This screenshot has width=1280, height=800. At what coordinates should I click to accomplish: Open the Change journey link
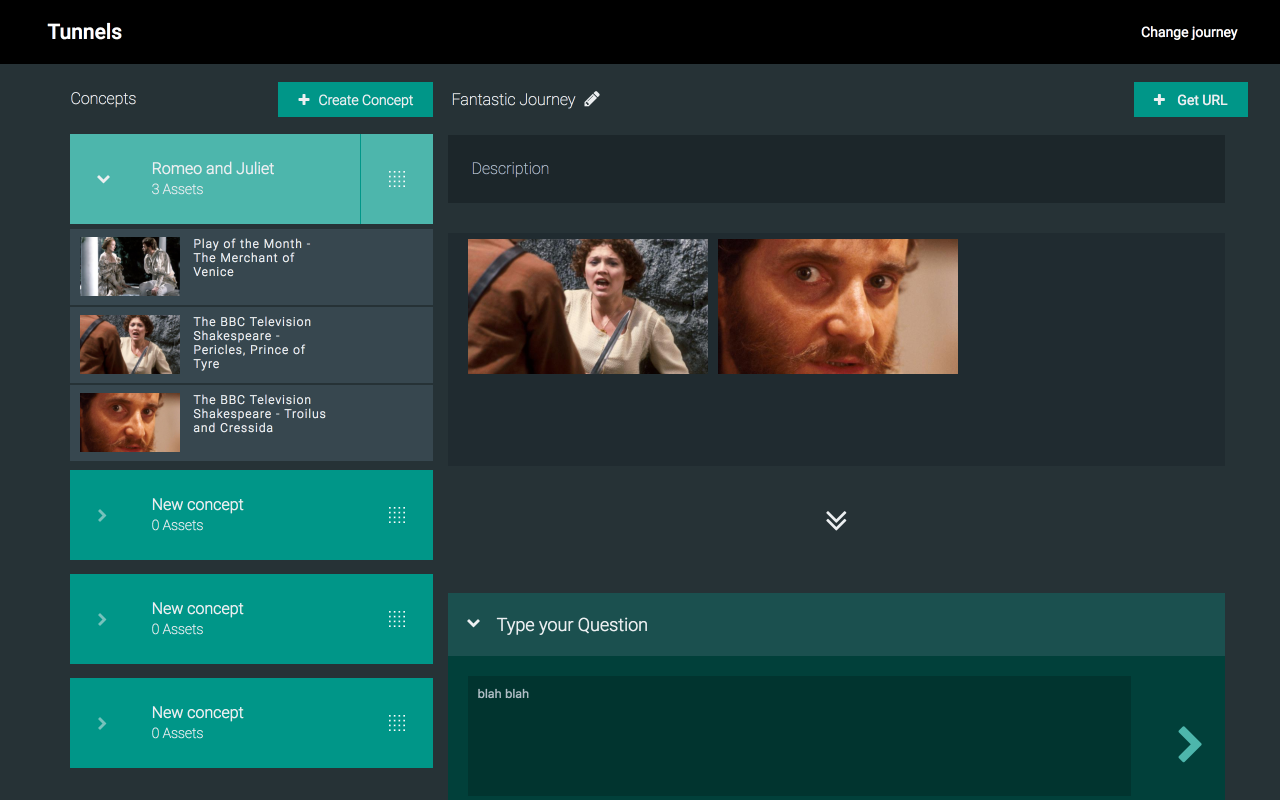tap(1189, 32)
